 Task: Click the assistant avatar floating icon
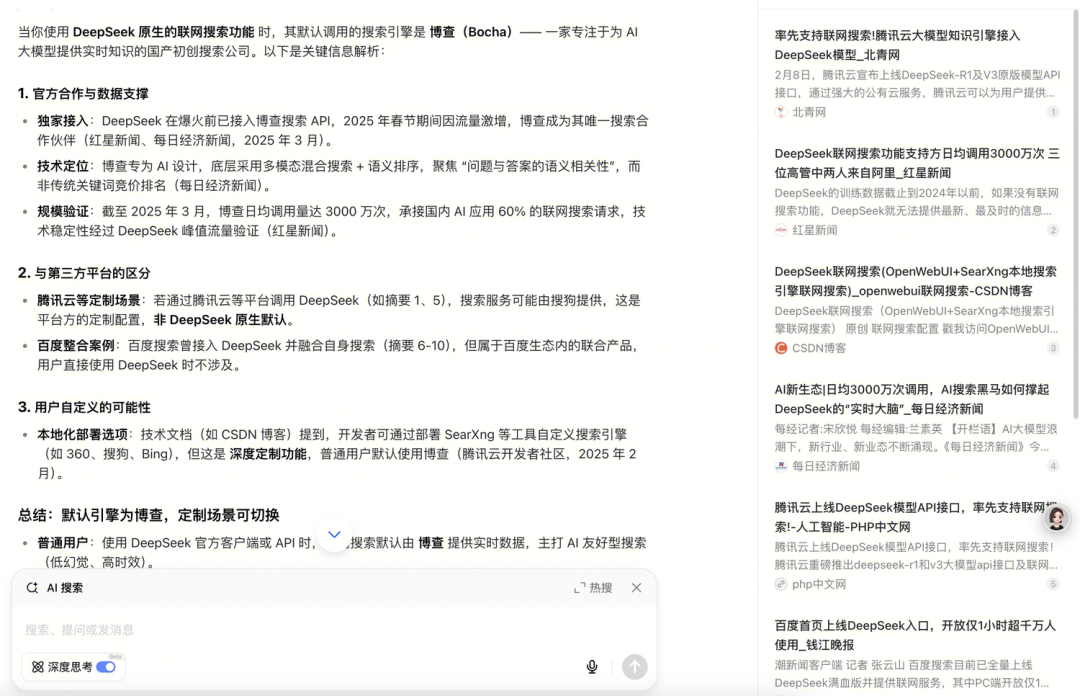coord(1056,518)
